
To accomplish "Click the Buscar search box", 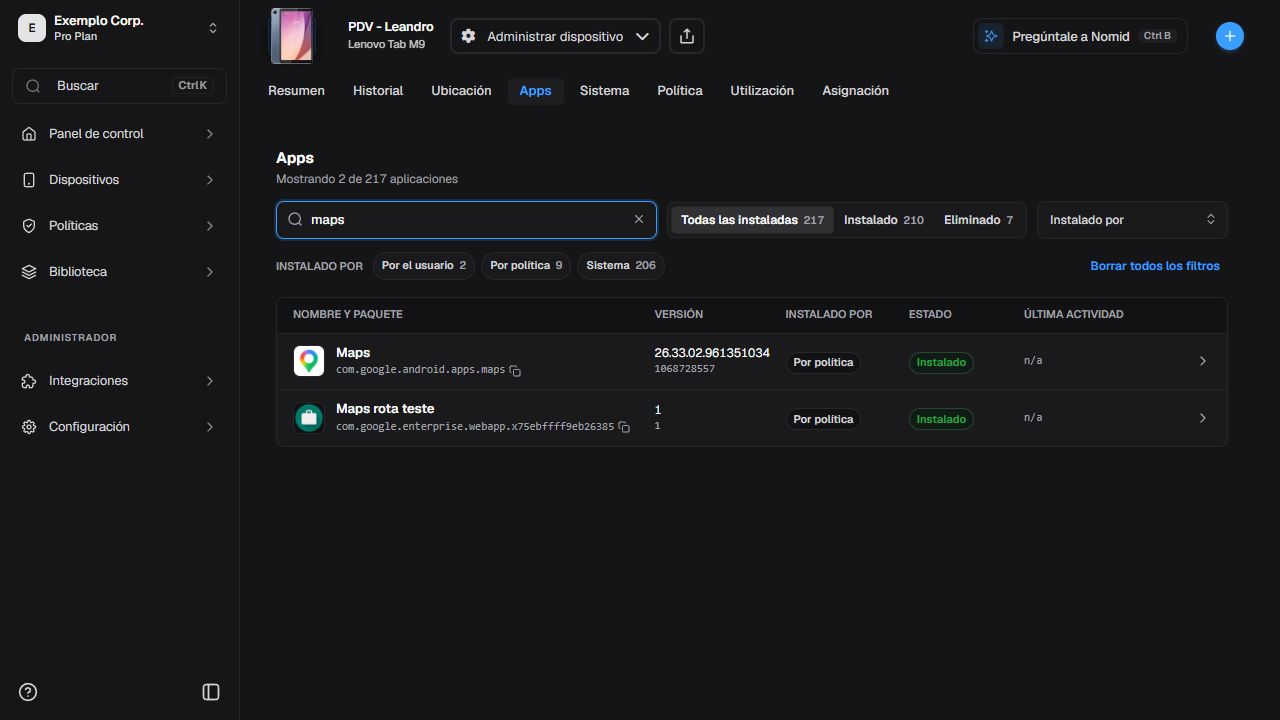I will tap(119, 86).
